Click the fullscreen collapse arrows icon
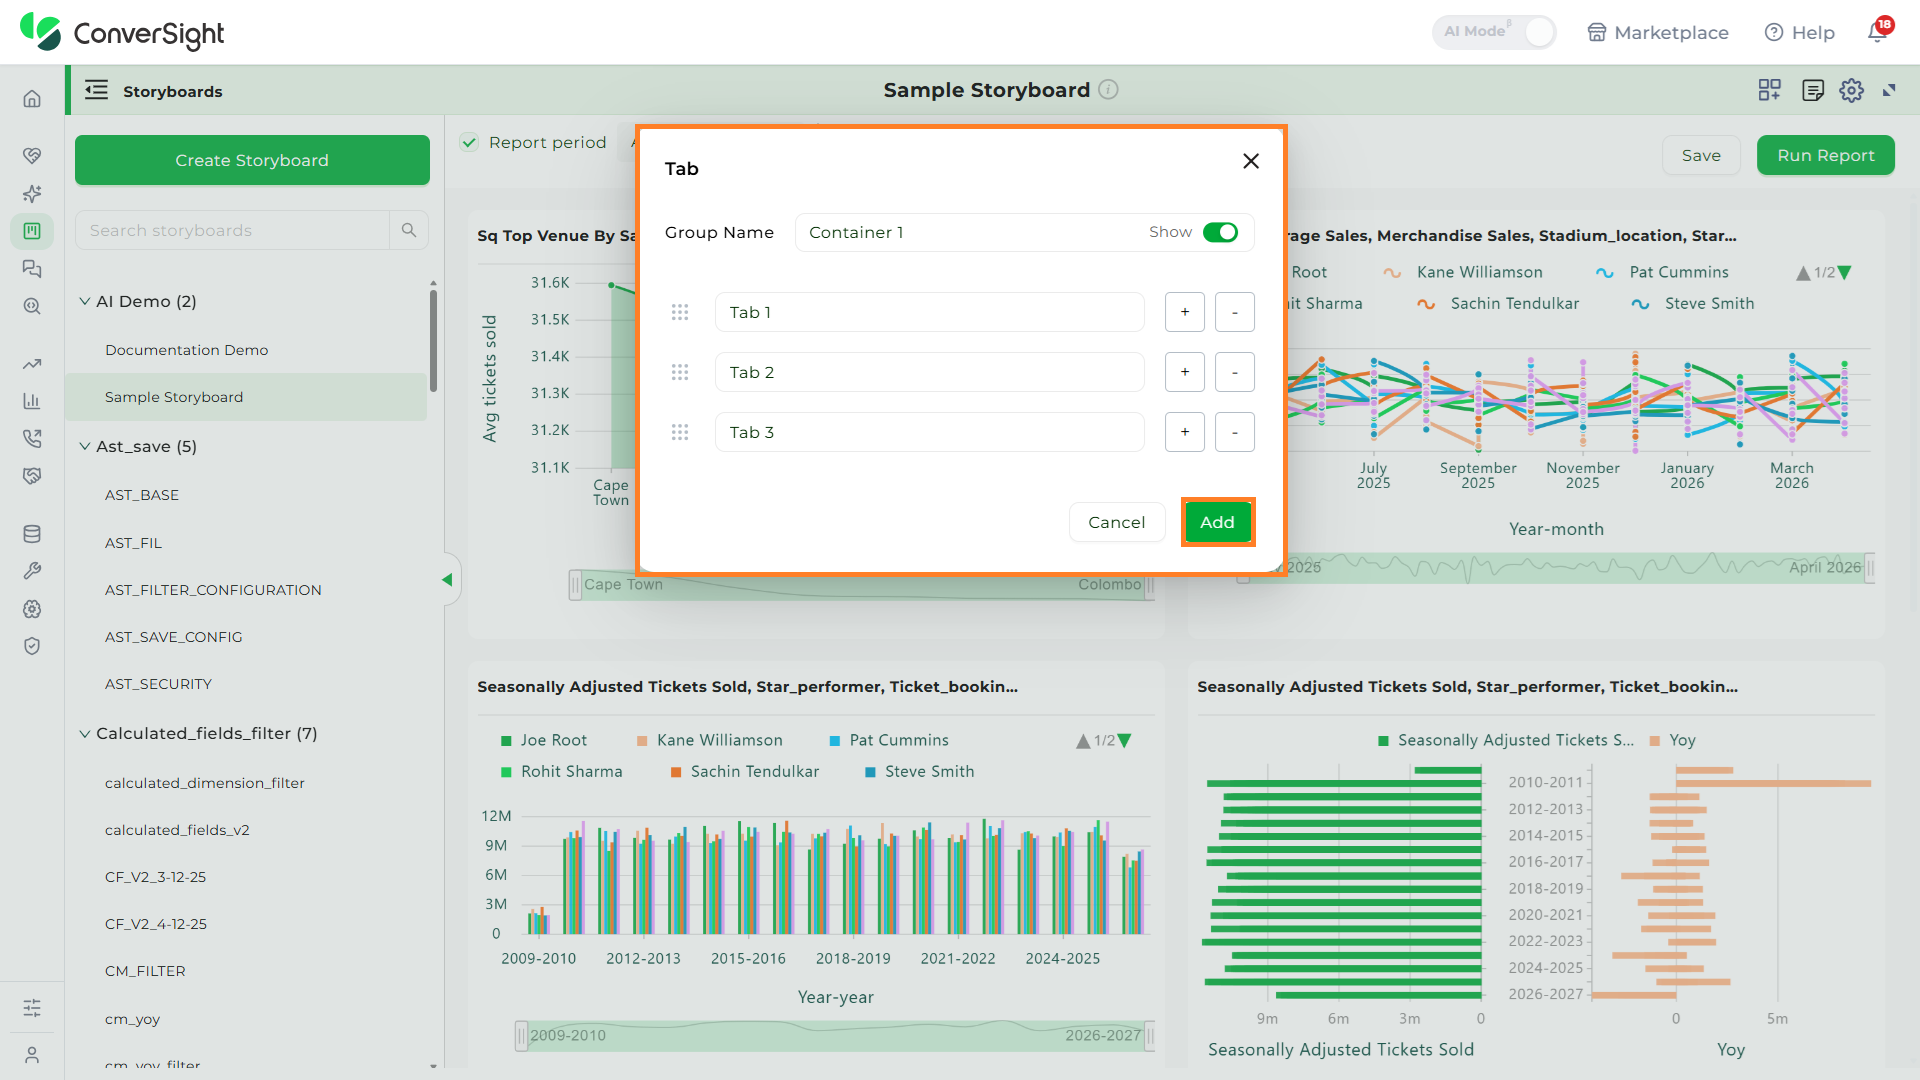The image size is (1920, 1080). [x=1889, y=90]
